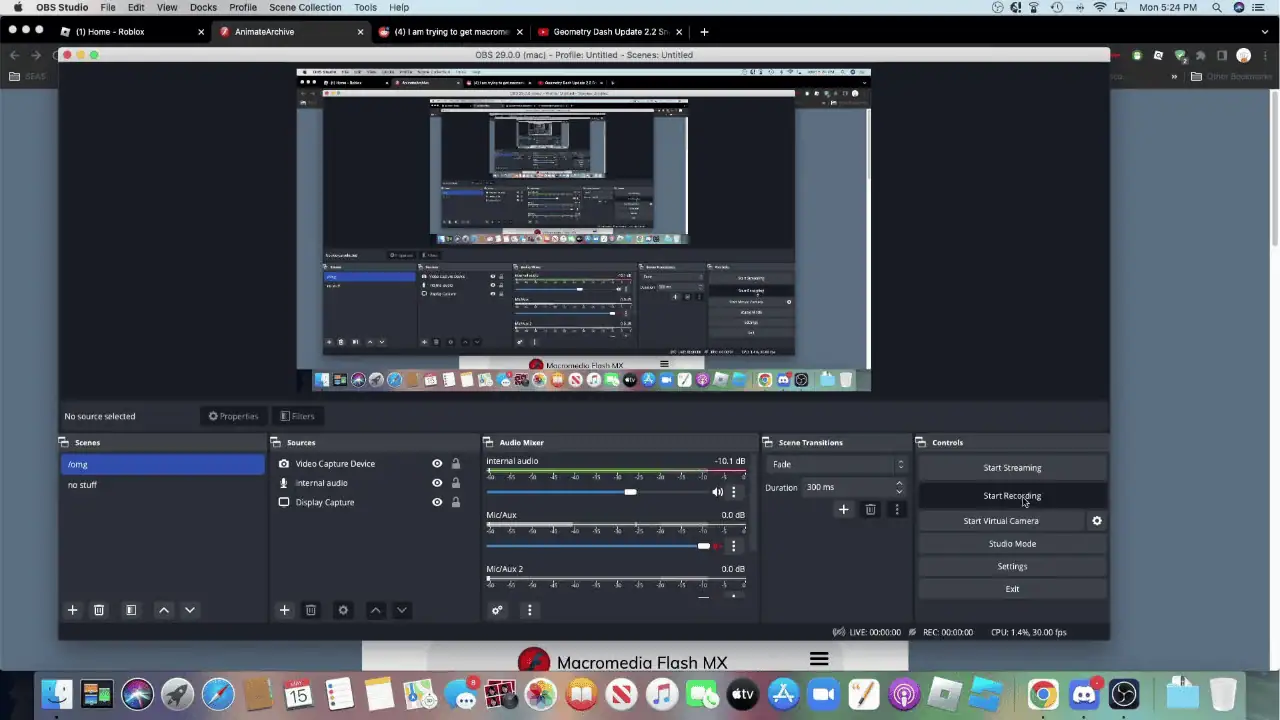Open the Fade transition dropdown

point(837,464)
